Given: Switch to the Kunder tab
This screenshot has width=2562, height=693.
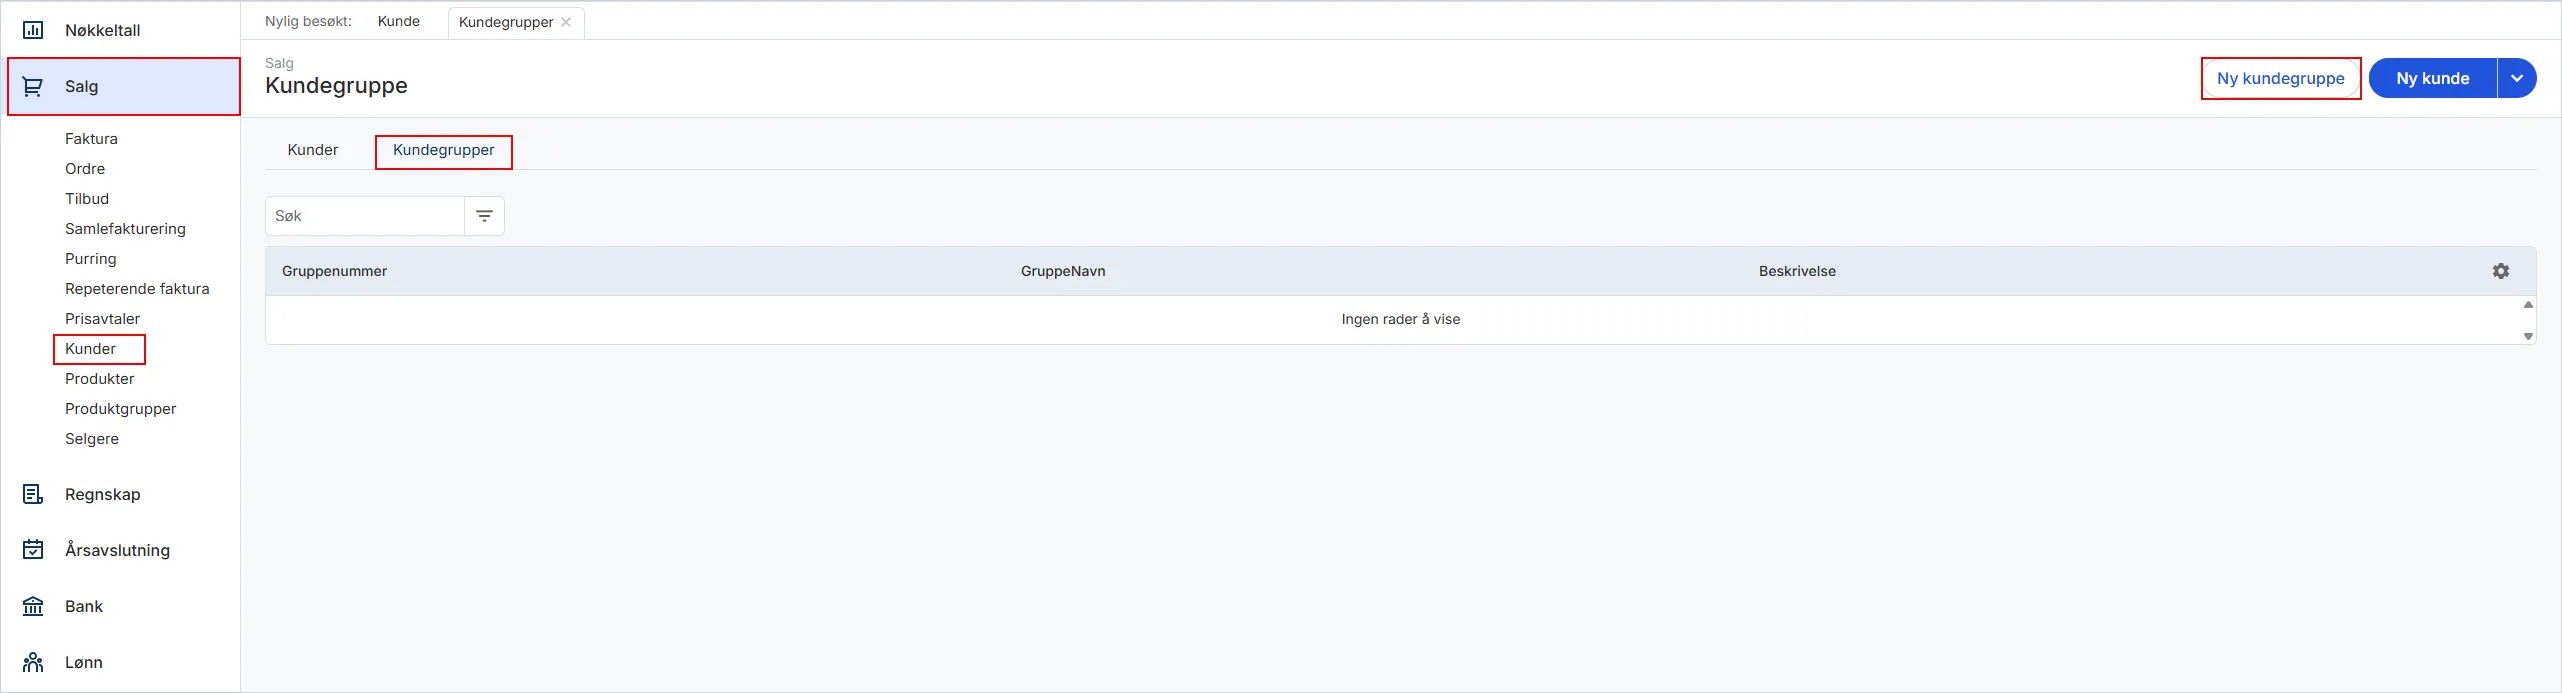Looking at the screenshot, I should 313,150.
